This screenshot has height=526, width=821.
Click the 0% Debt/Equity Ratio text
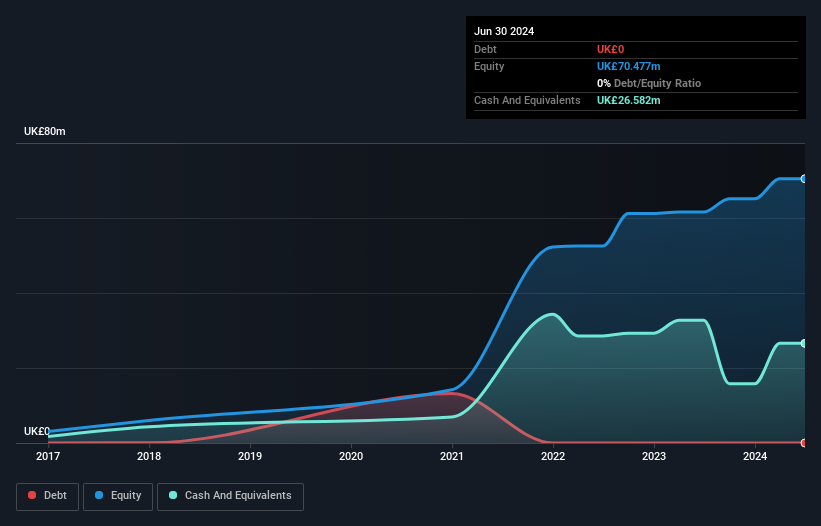coord(649,83)
